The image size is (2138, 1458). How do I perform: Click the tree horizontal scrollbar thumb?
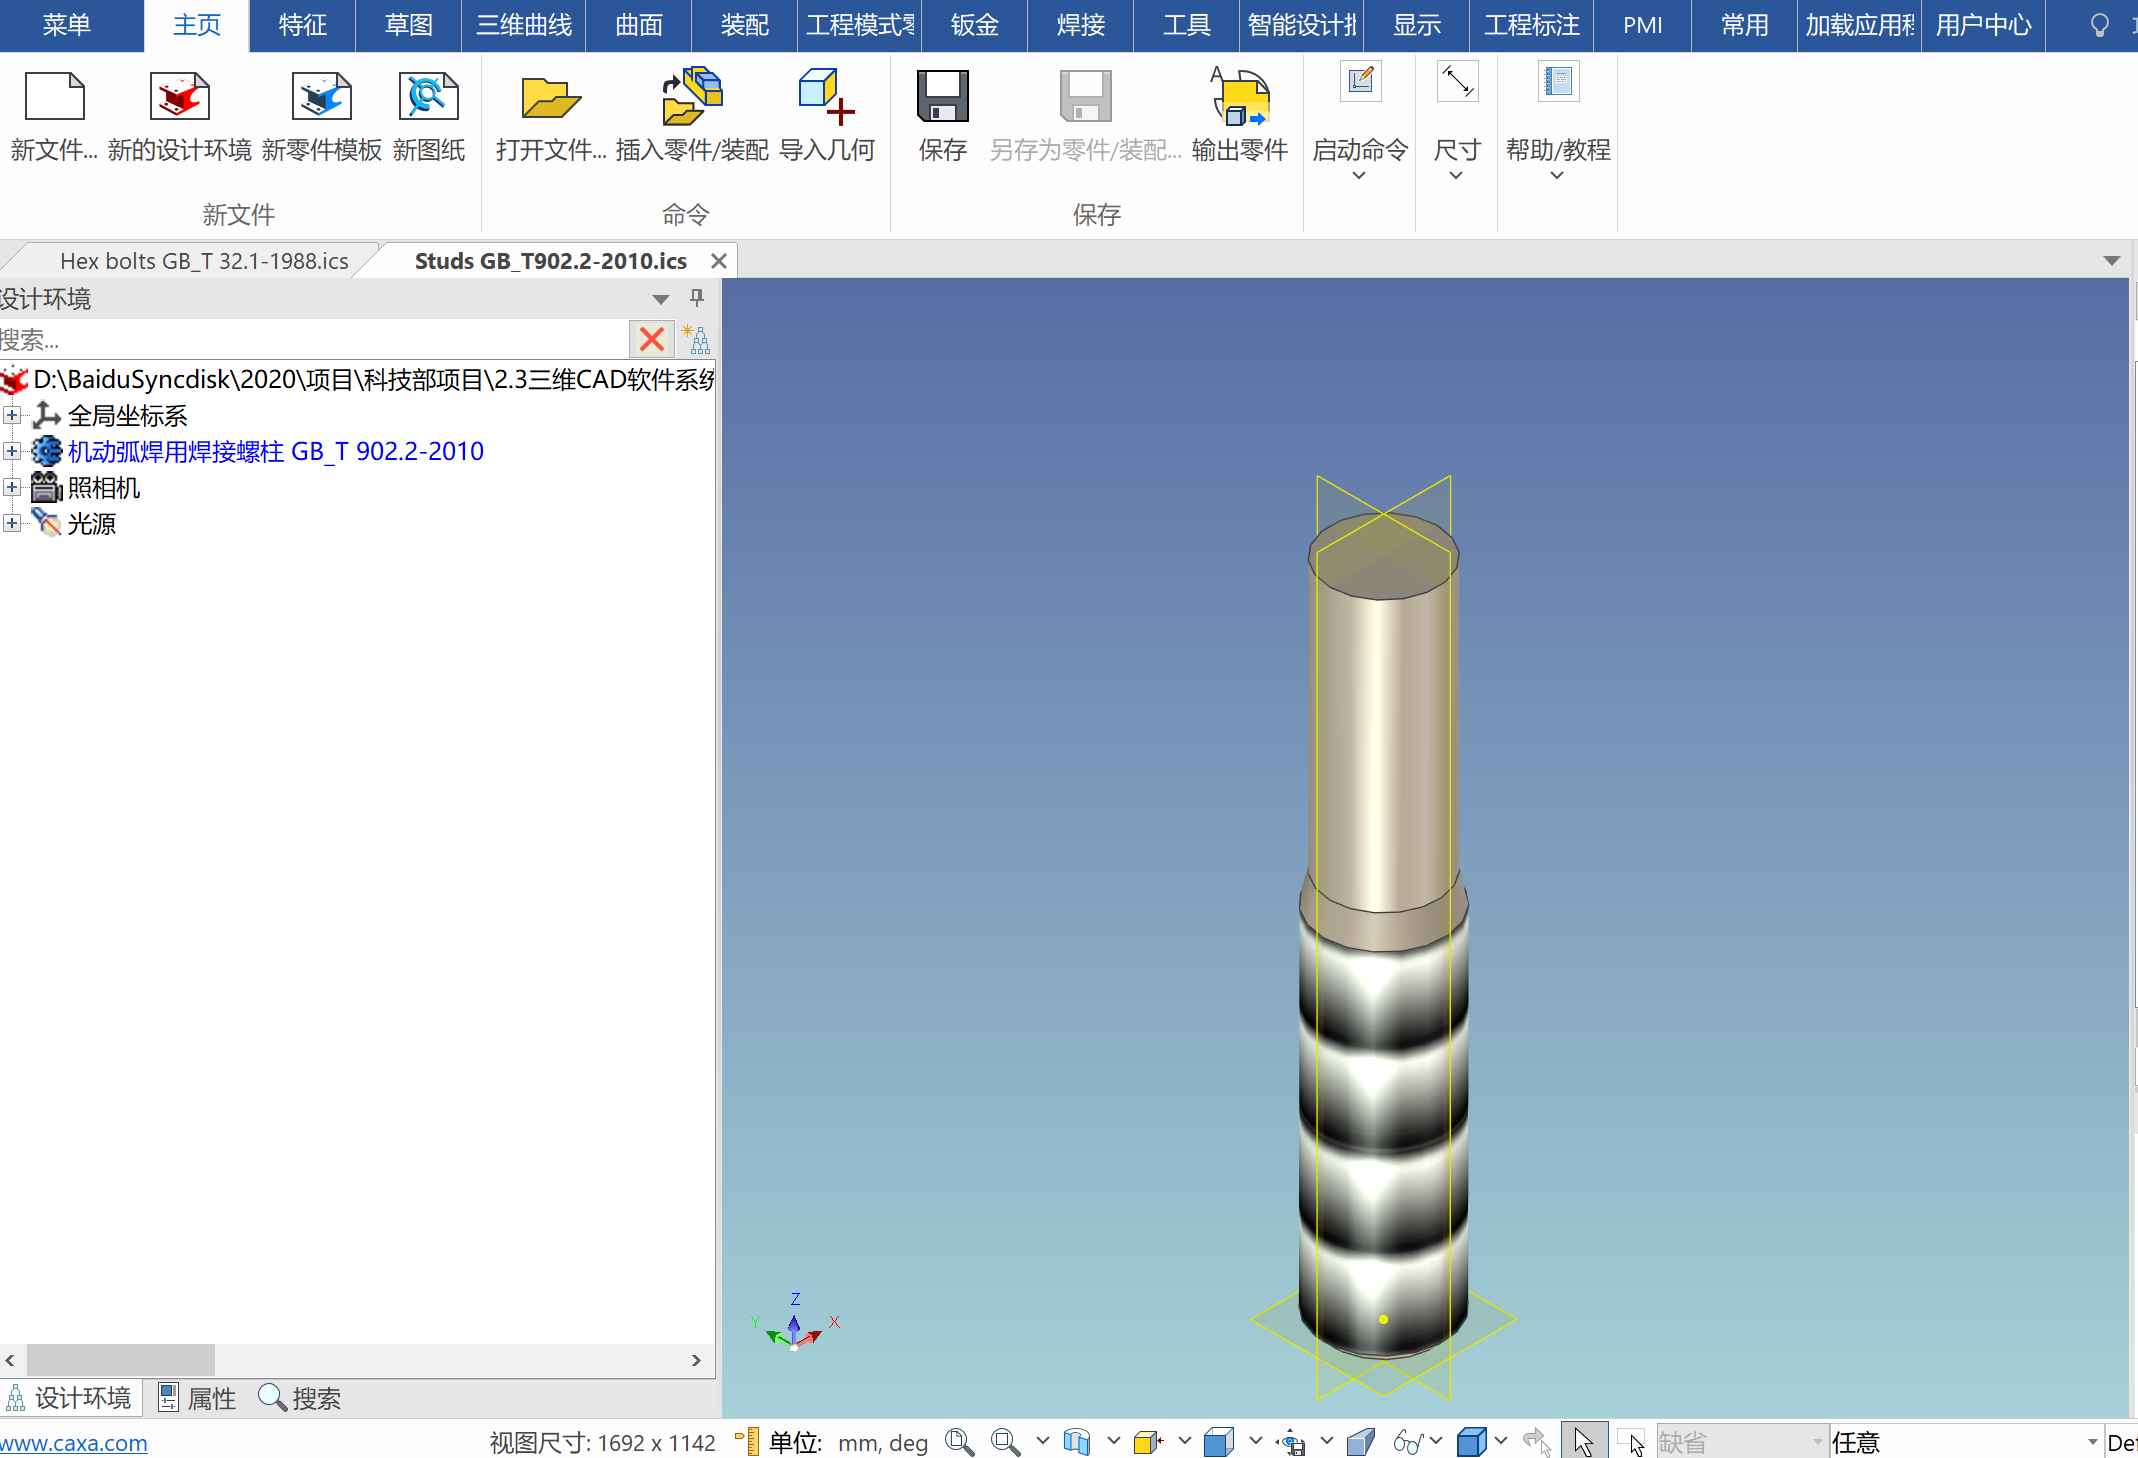121,1360
